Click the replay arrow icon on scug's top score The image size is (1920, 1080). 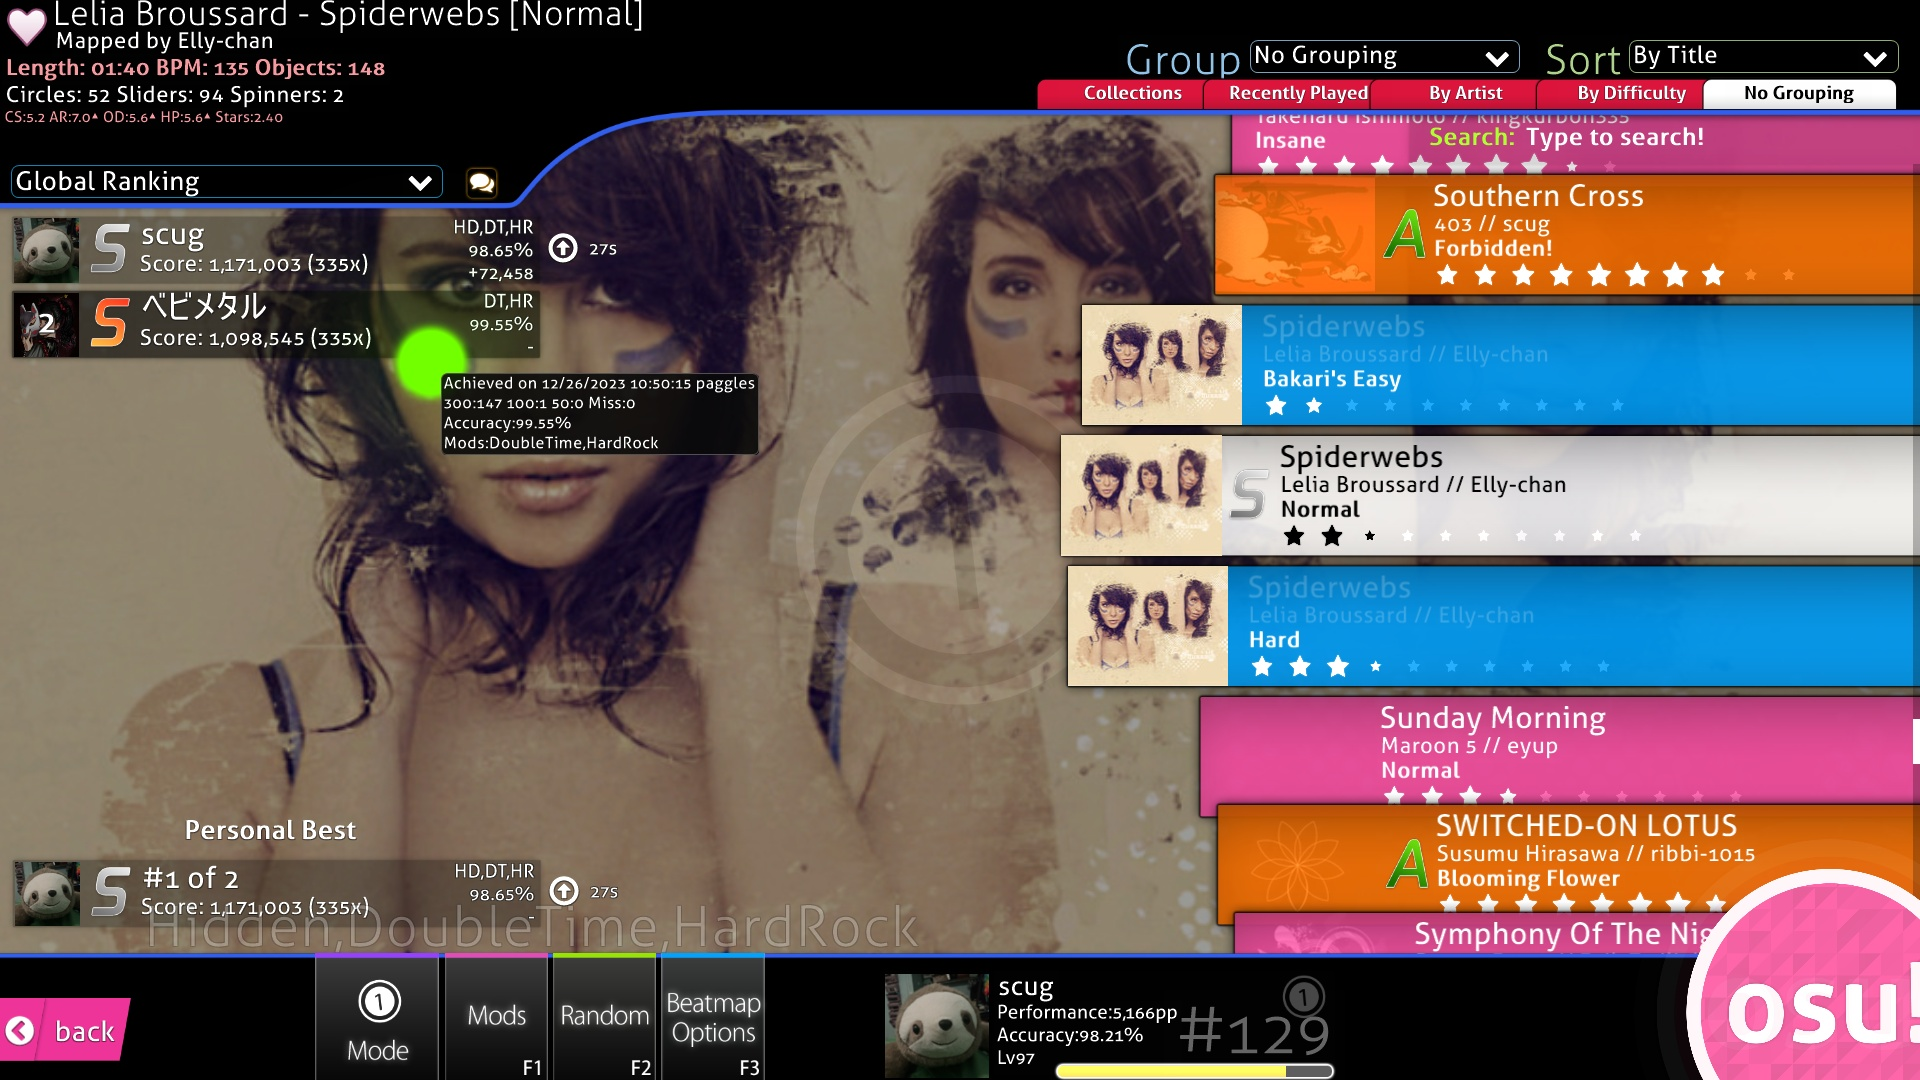tap(563, 248)
